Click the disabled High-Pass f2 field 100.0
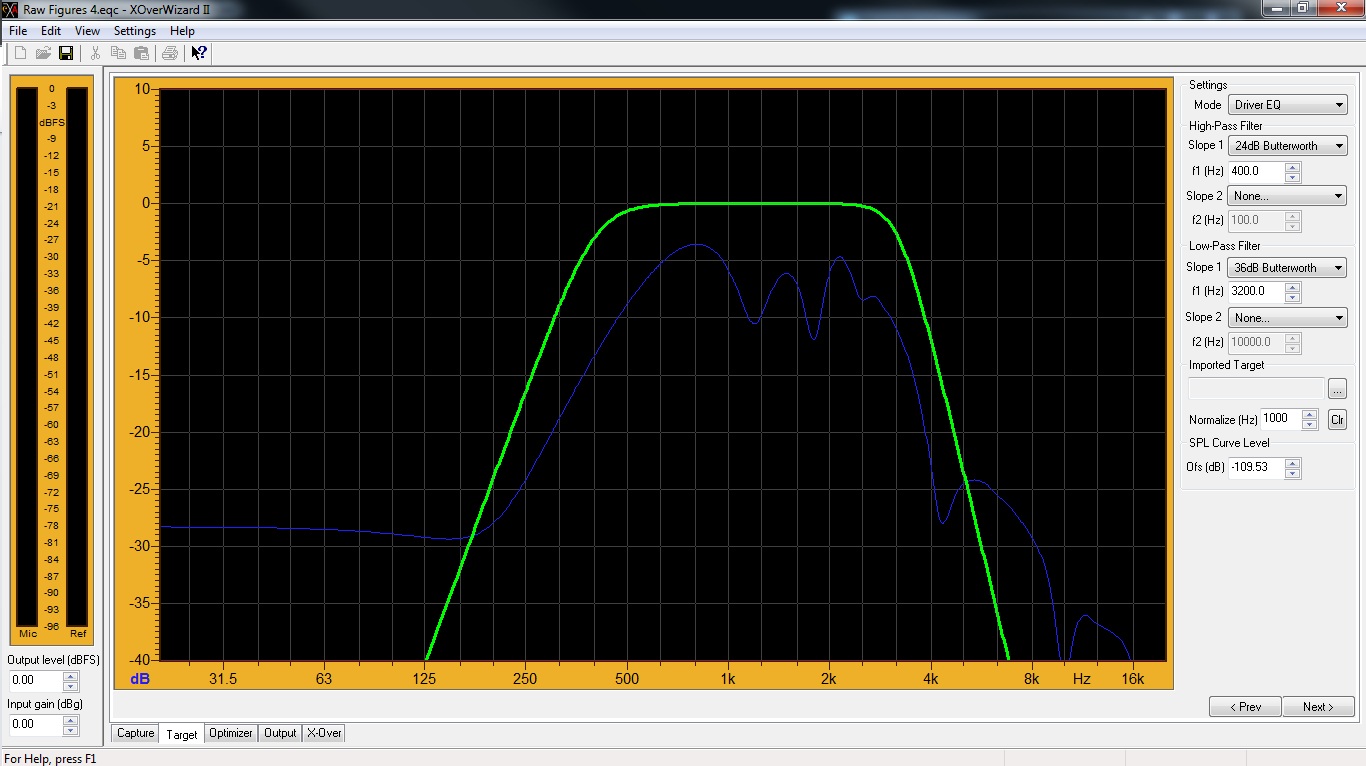 coord(1256,220)
